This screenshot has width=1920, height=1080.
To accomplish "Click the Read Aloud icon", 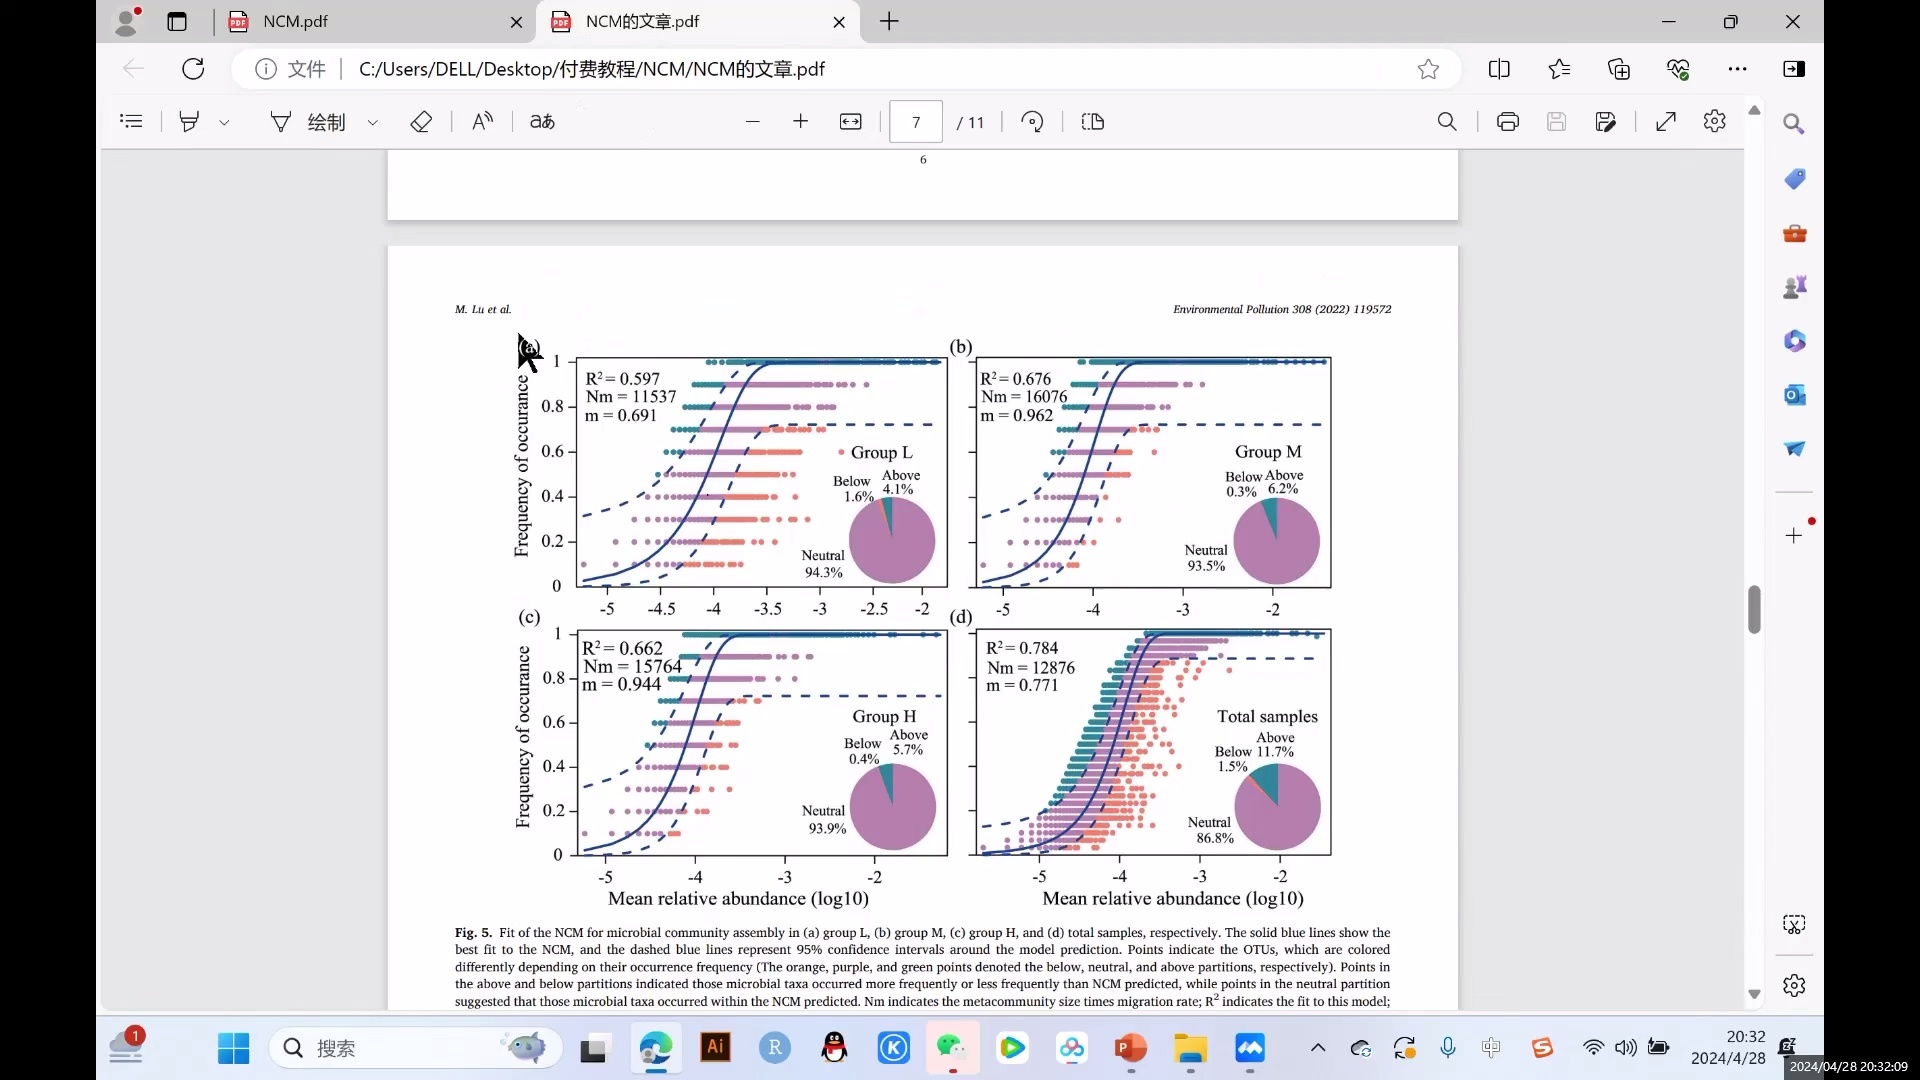I will (x=482, y=122).
